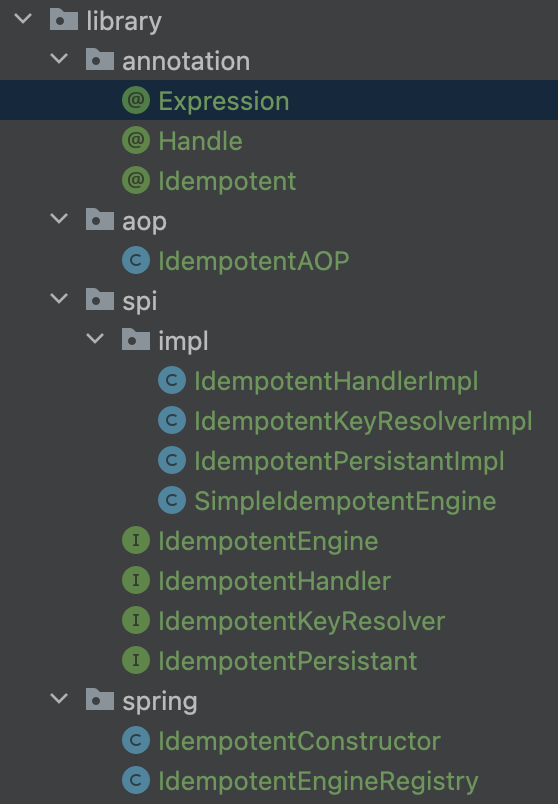Viewport: 558px width, 804px height.
Task: Collapse the library folder
Action: click(23, 19)
